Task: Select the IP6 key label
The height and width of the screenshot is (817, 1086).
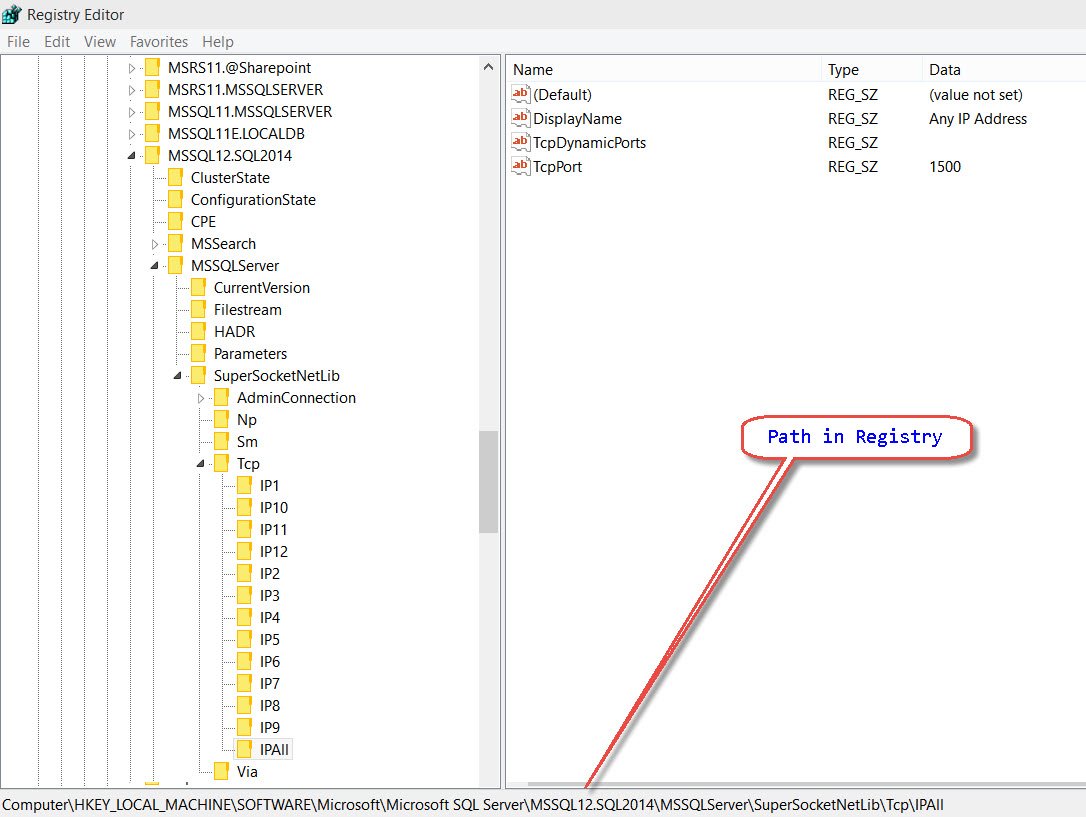Action: click(x=269, y=662)
